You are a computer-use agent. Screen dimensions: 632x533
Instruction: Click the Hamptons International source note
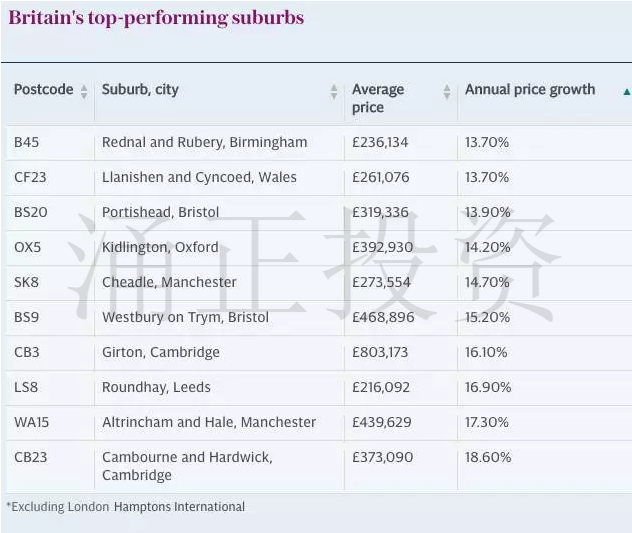[x=179, y=507]
